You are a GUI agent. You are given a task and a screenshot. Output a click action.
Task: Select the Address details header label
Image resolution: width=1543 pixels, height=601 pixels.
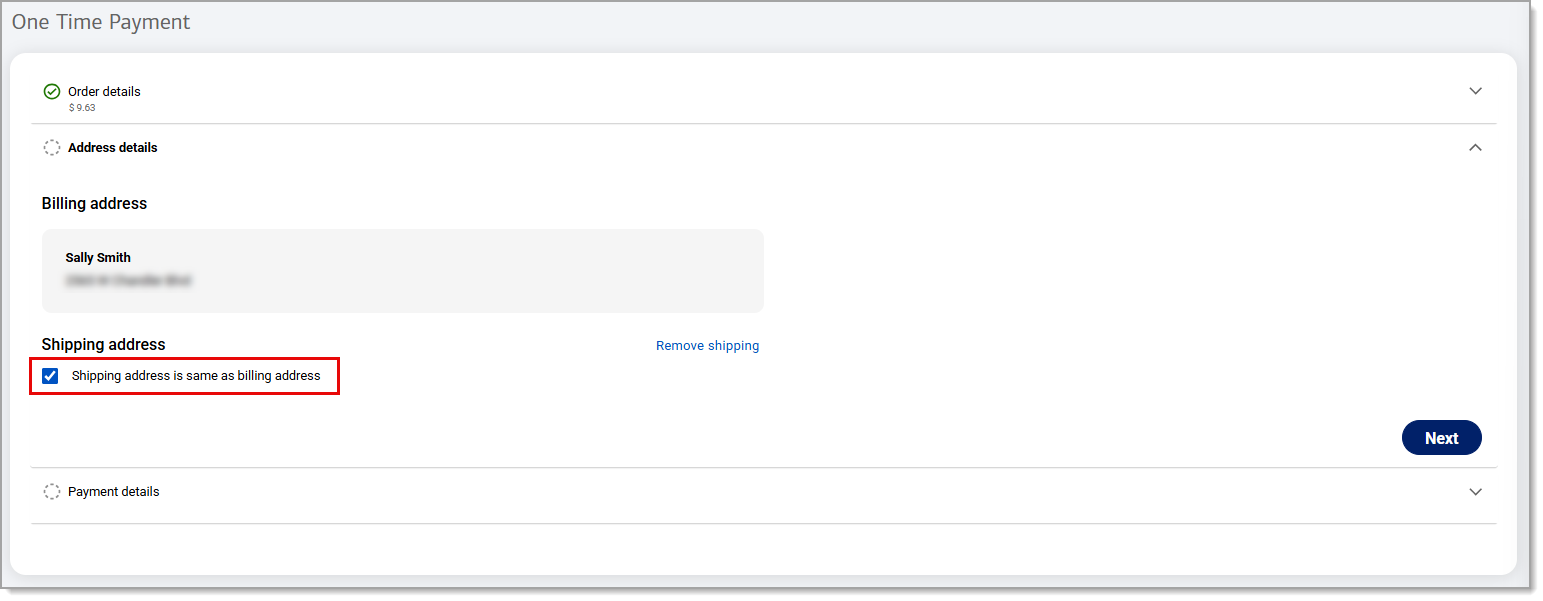pos(113,147)
